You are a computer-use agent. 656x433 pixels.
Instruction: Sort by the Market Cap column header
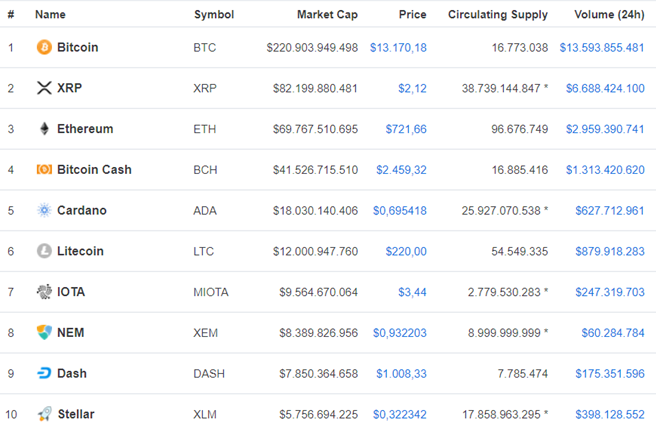[327, 15]
